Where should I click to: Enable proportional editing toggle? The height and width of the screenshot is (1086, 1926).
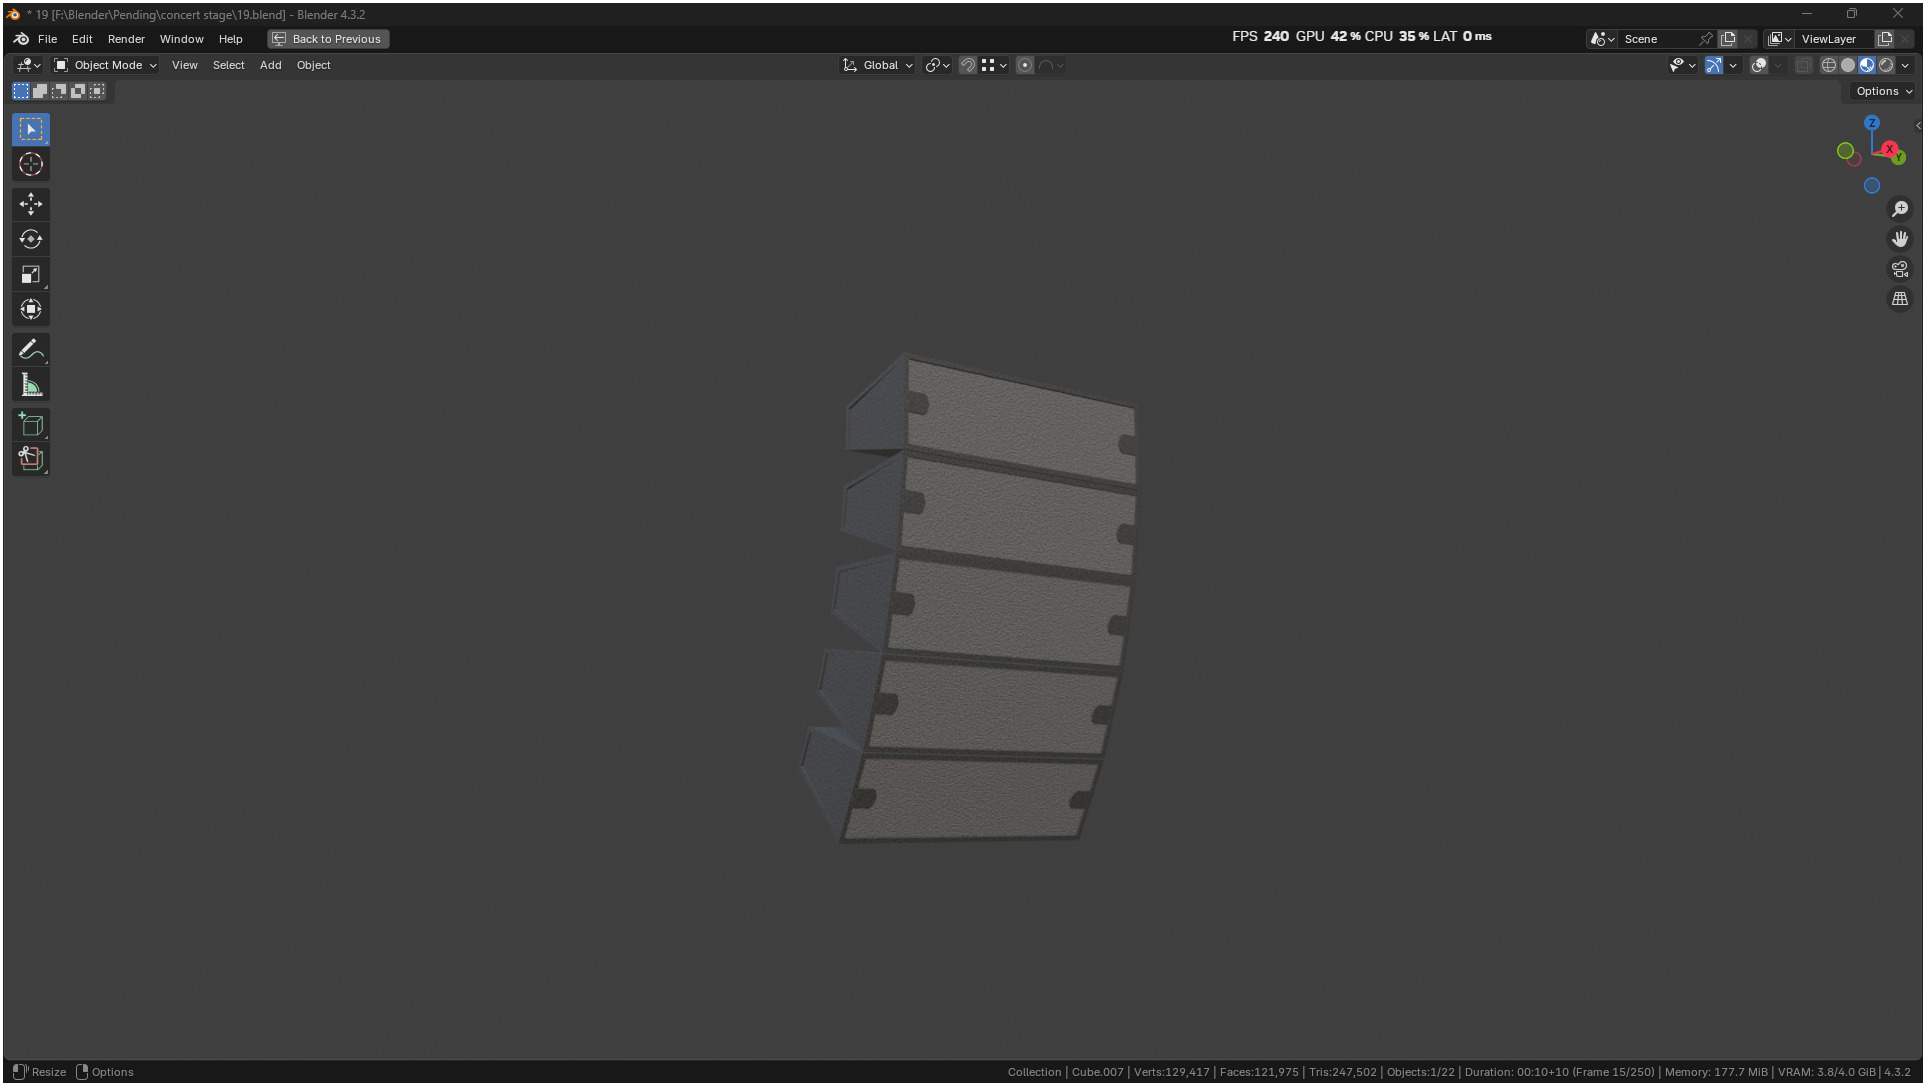coord(1024,65)
